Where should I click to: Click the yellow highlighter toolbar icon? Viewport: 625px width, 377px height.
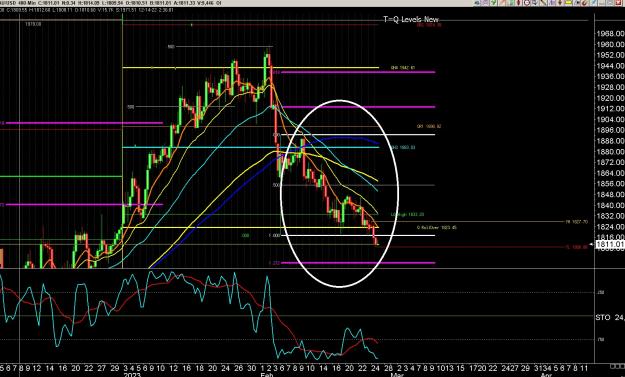568,2
